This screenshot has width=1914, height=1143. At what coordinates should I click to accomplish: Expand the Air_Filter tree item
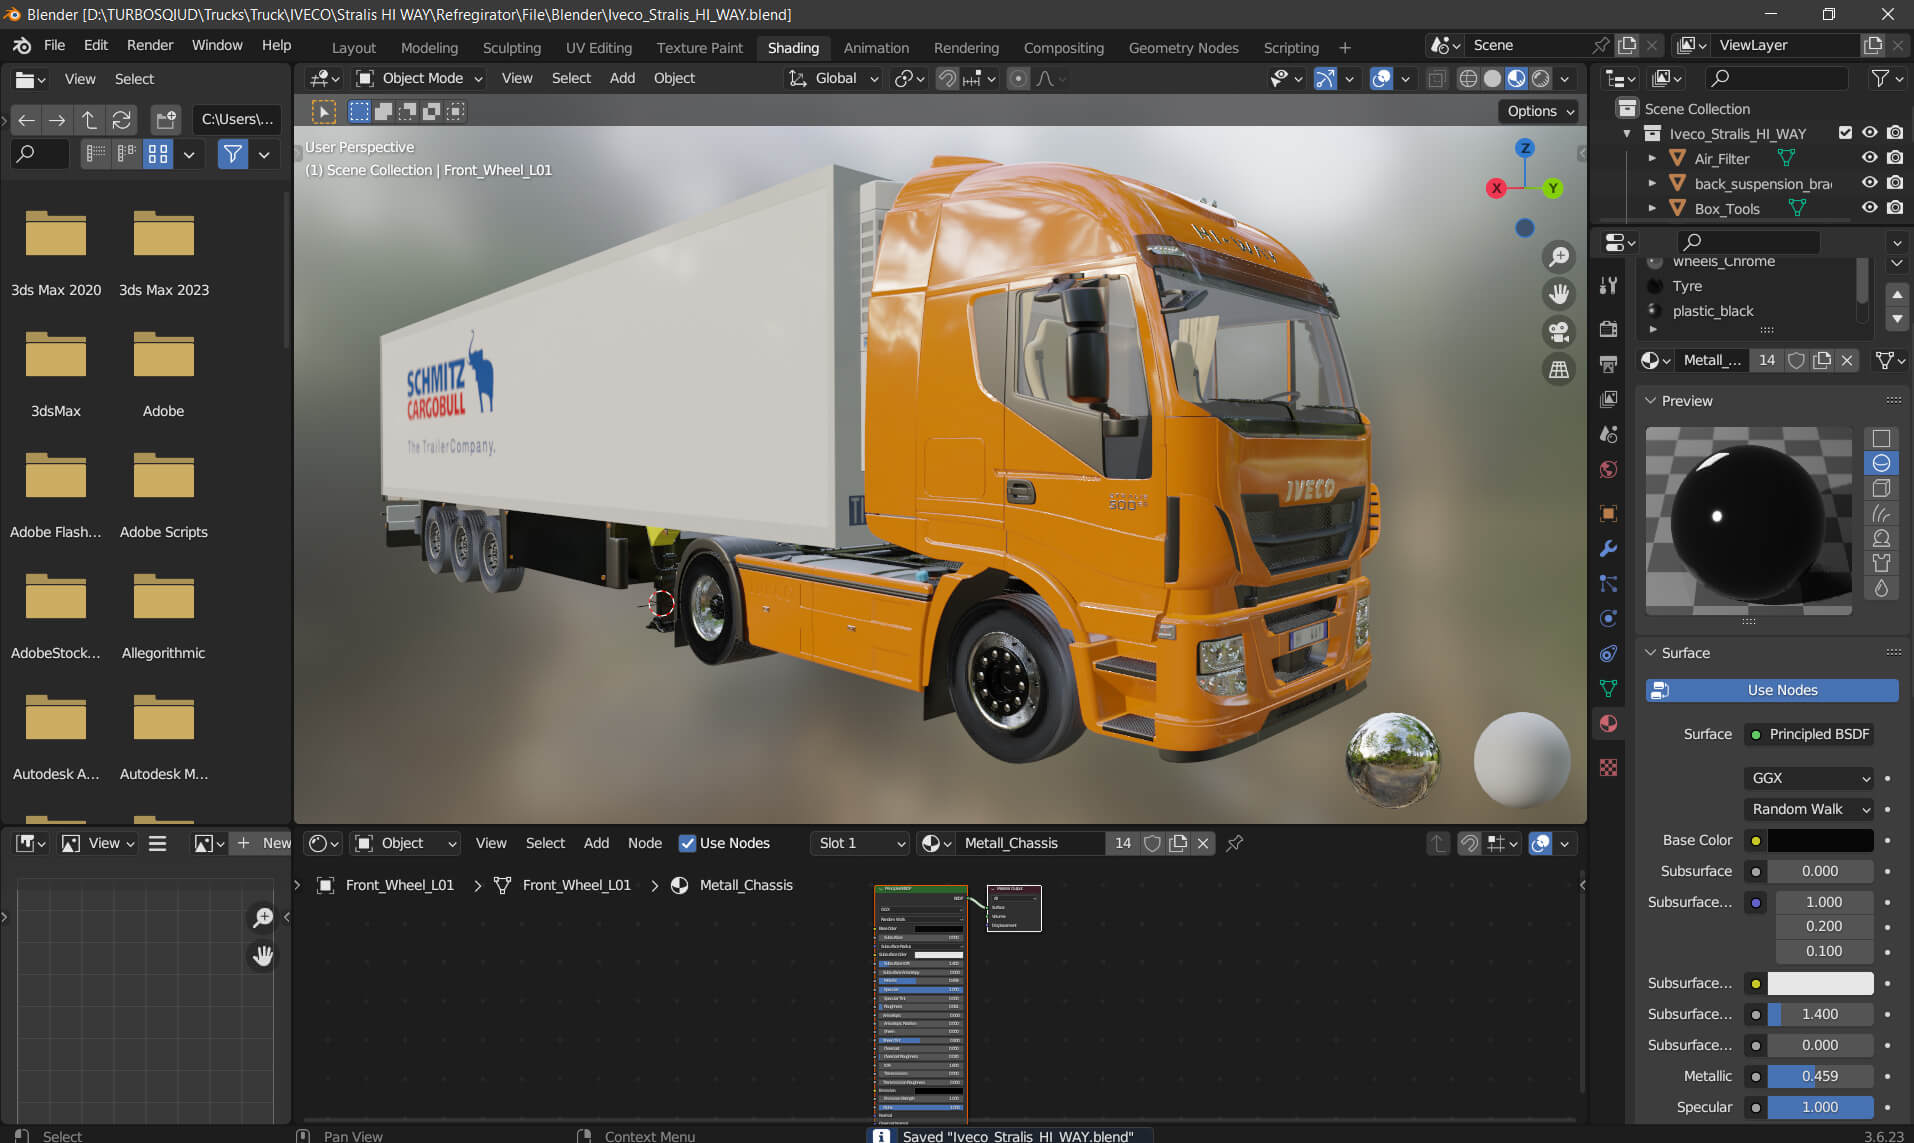pyautogui.click(x=1652, y=158)
